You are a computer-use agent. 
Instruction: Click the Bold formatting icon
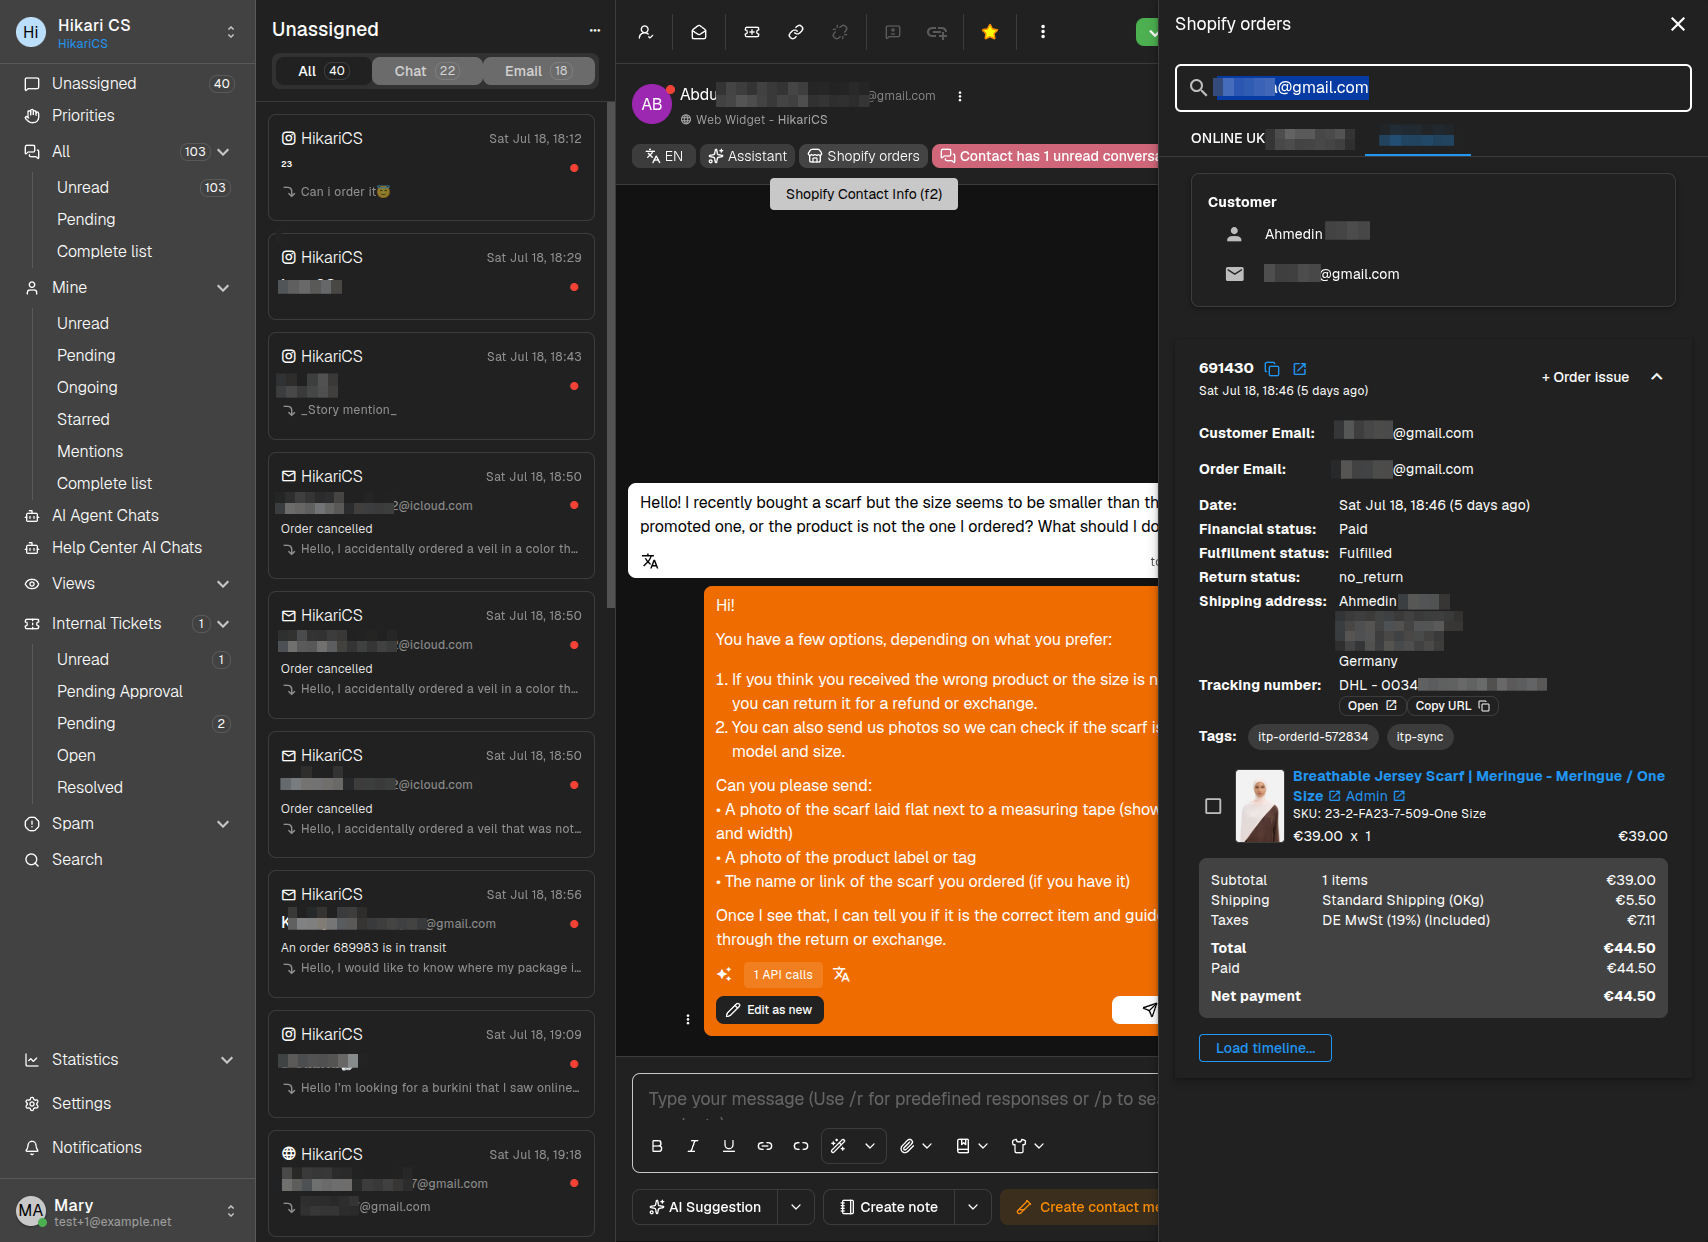tap(657, 1146)
